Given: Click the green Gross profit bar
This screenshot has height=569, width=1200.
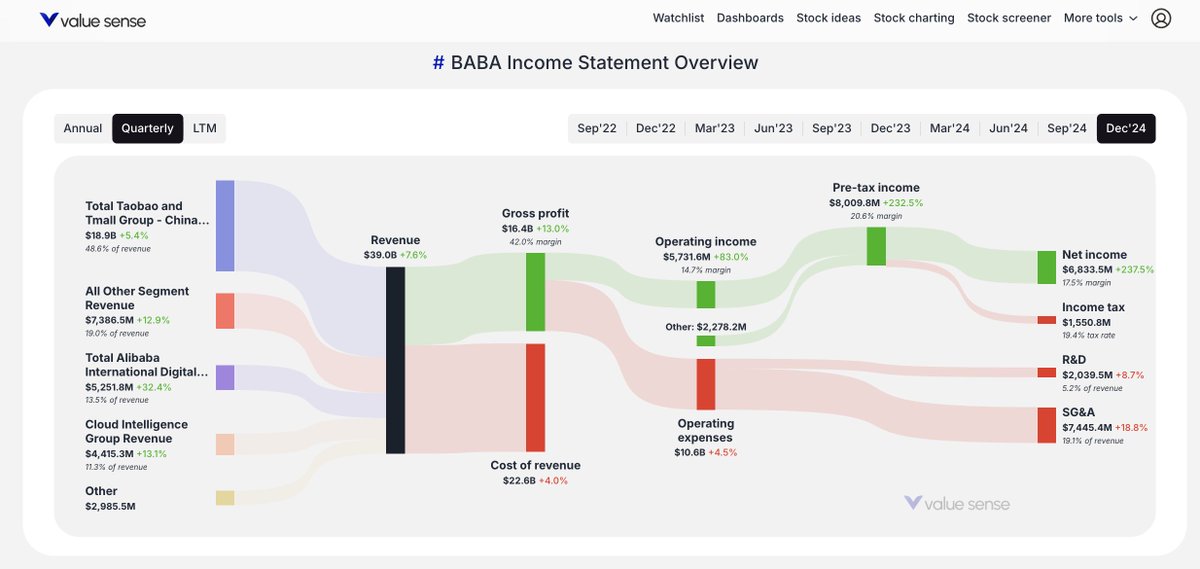Looking at the screenshot, I should coord(535,292).
